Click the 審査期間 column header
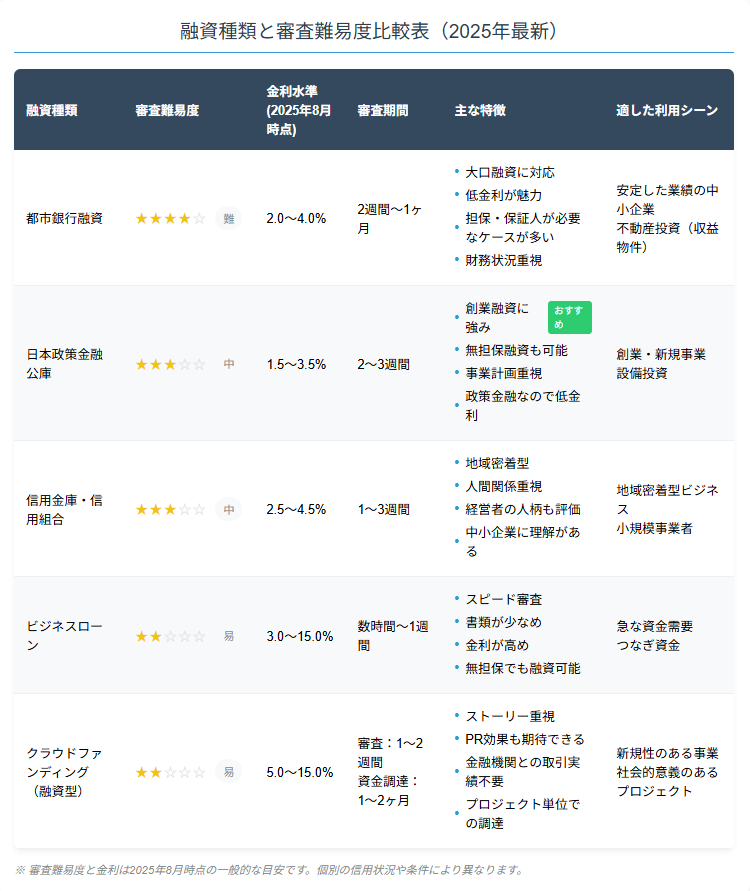Screen dimensions: 750x891 point(382,110)
